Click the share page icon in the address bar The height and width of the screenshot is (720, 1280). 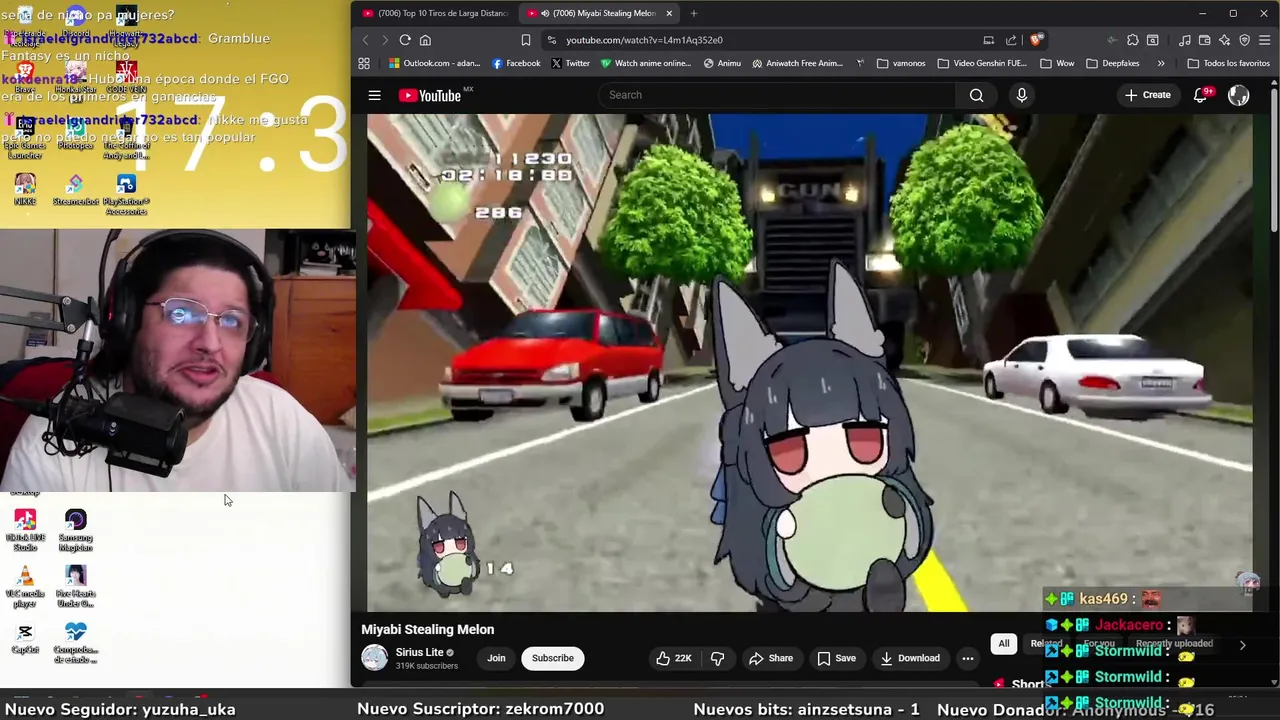pos(1011,40)
